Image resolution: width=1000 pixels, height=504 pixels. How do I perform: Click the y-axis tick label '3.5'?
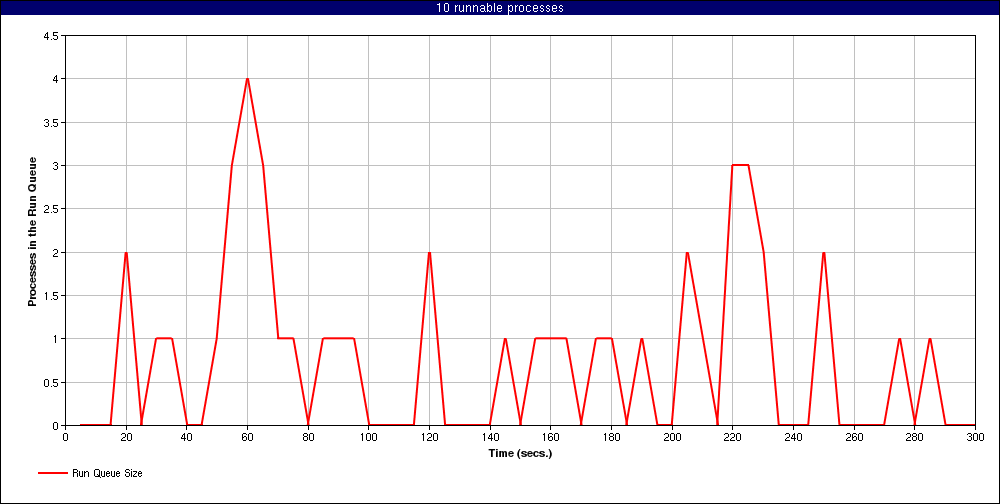pos(52,122)
